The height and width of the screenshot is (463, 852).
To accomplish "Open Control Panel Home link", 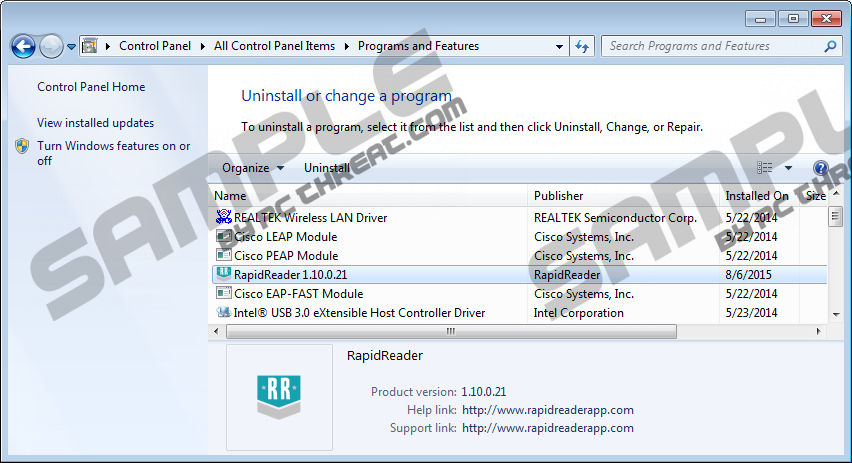I will pos(91,87).
